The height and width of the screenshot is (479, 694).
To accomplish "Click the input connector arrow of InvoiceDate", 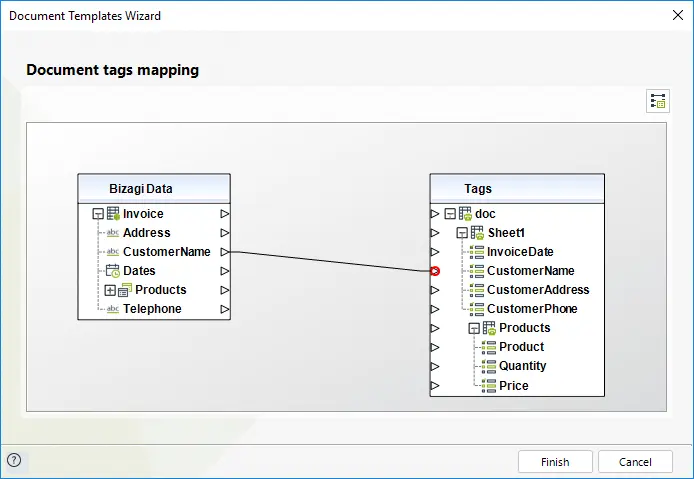I will click(435, 252).
